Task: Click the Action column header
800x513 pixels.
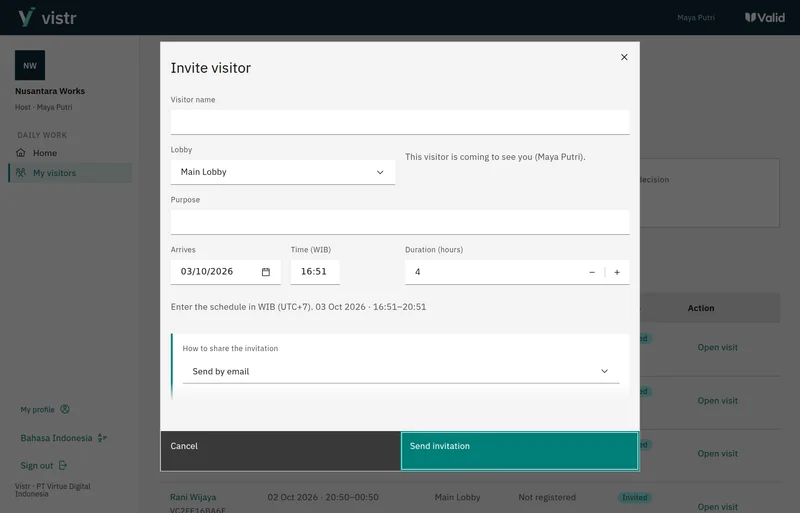Action: click(x=701, y=308)
